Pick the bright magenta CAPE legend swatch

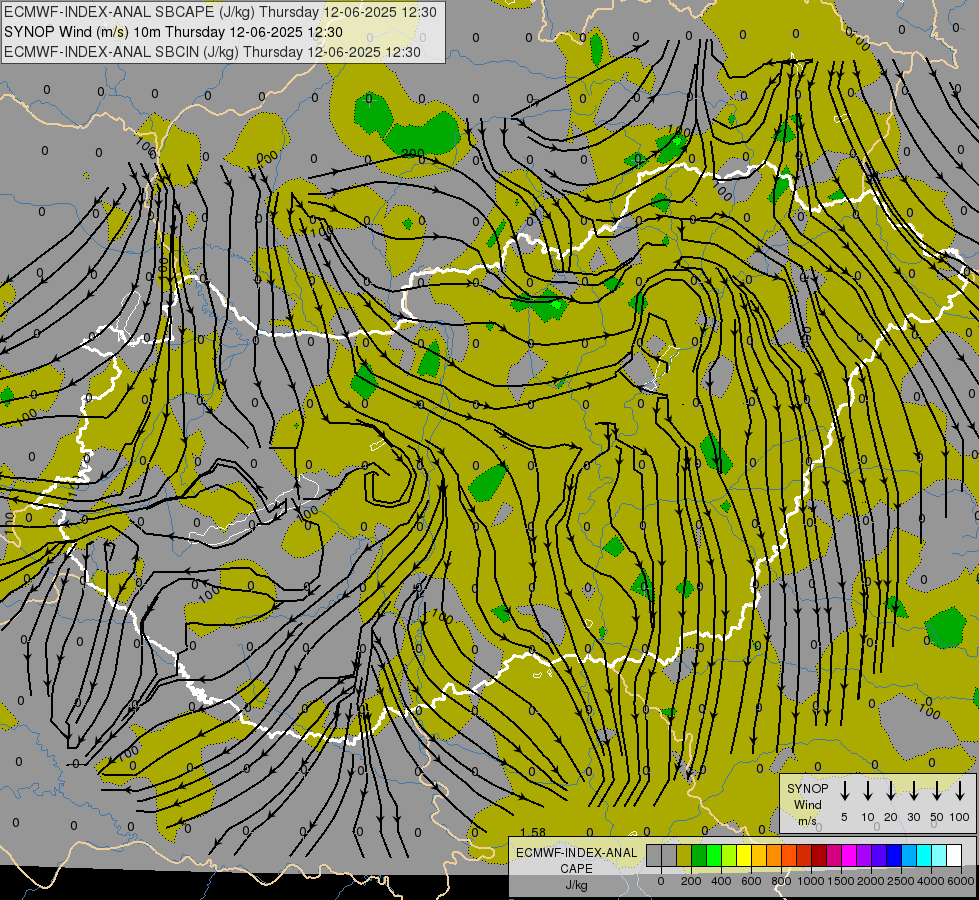[849, 855]
